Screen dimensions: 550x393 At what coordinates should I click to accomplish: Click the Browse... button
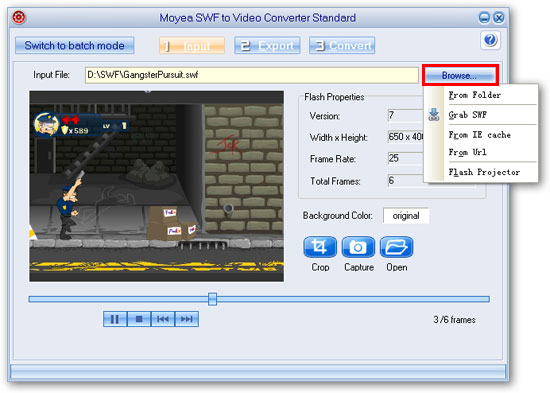tap(460, 75)
